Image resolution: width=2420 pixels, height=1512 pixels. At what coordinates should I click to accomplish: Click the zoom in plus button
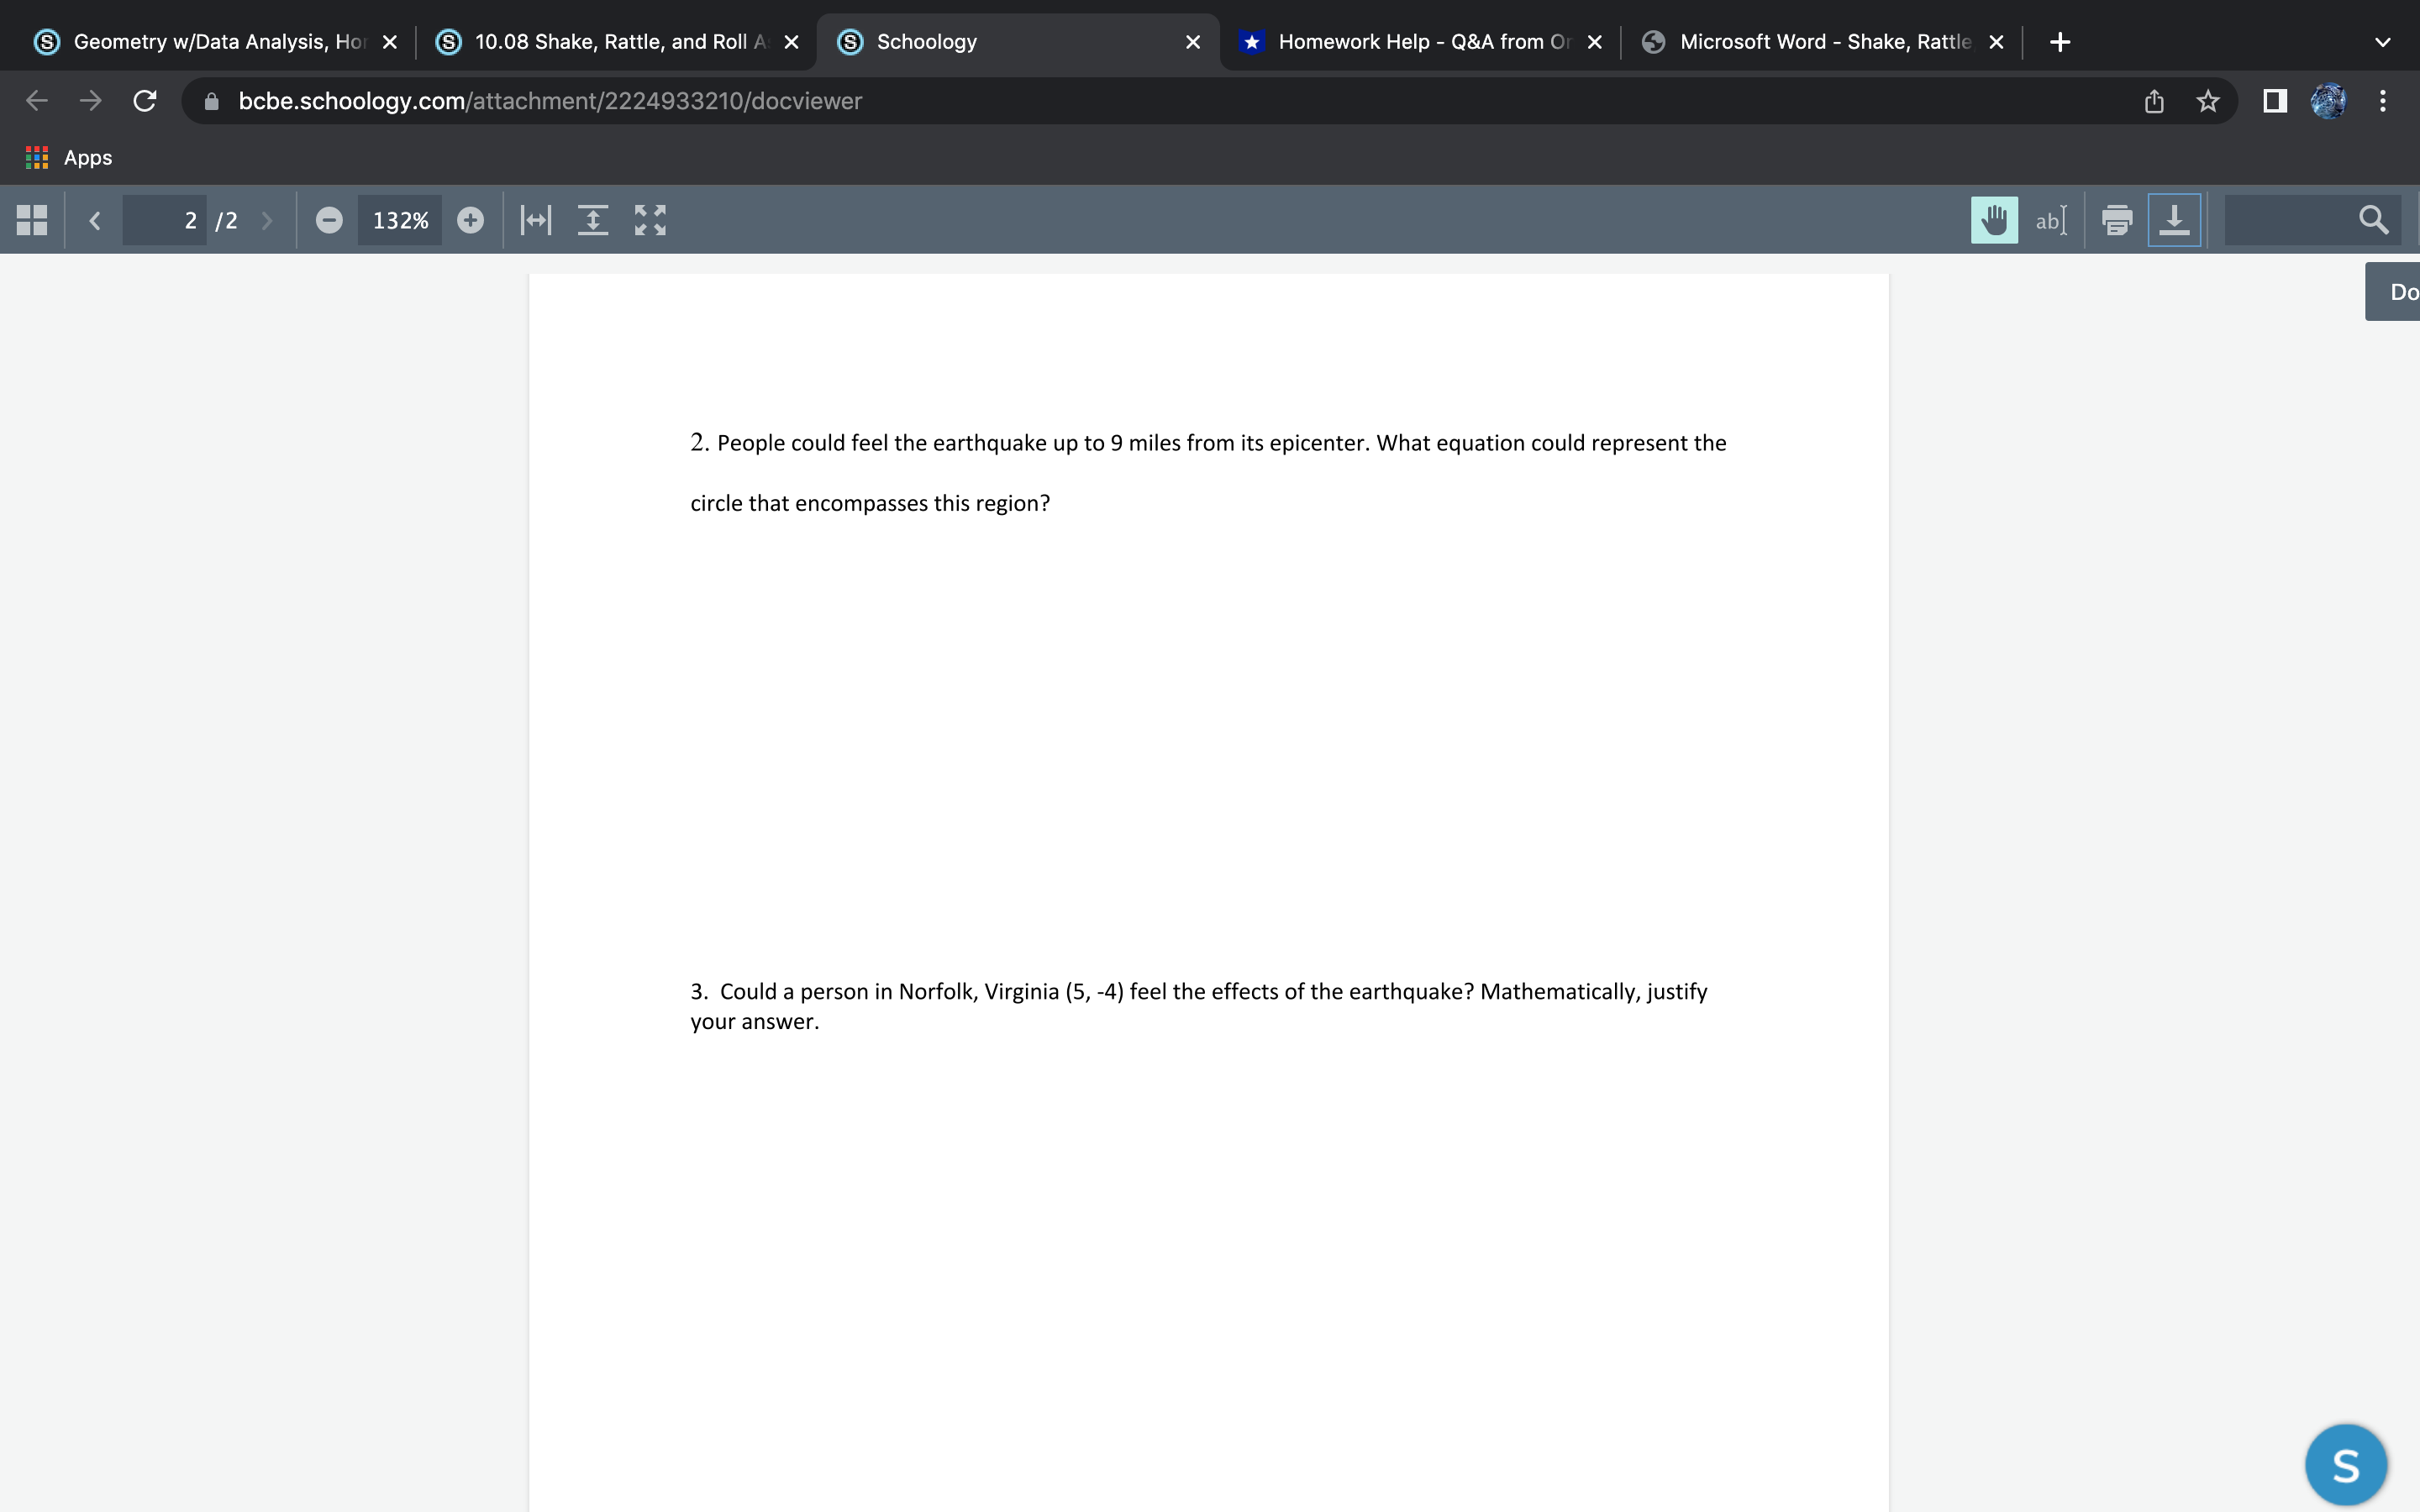(x=470, y=220)
